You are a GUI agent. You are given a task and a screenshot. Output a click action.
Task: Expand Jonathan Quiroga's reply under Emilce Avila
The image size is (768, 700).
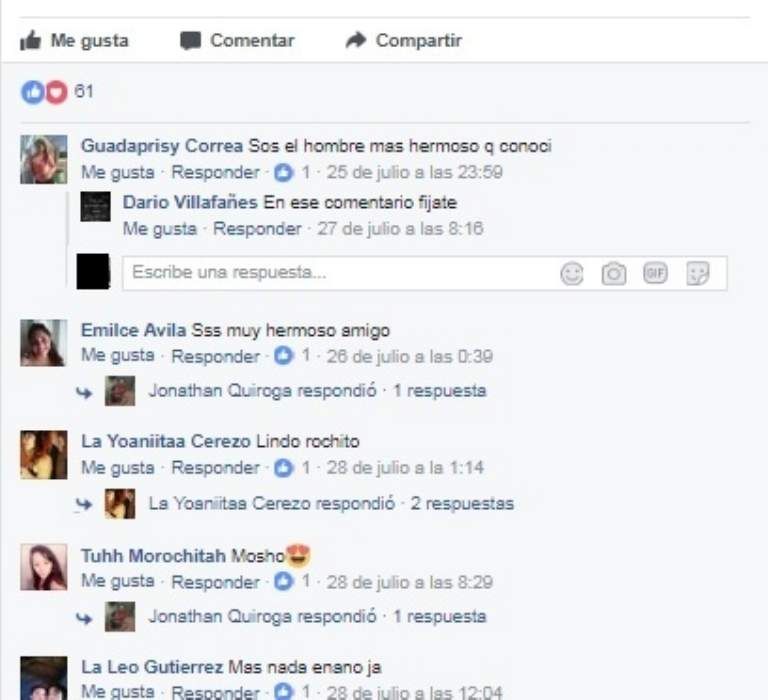(317, 390)
